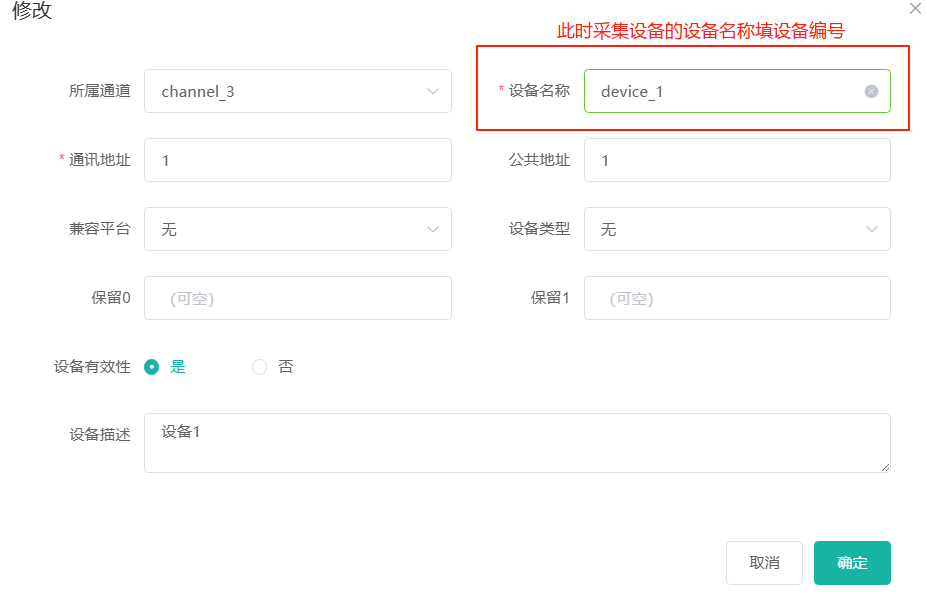Image resolution: width=927 pixels, height=594 pixels.
Task: Click the 是 label text next to the radio
Action: tap(178, 367)
